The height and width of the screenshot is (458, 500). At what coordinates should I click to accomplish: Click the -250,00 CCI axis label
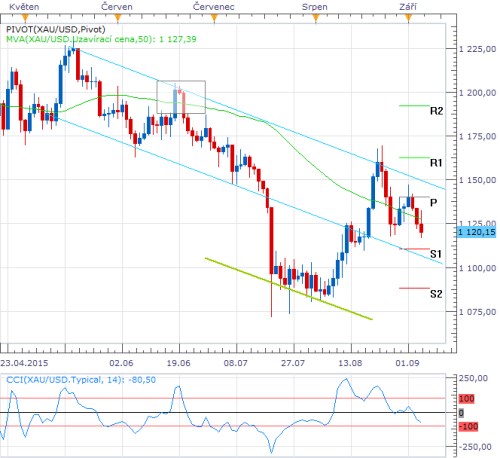coord(474,447)
